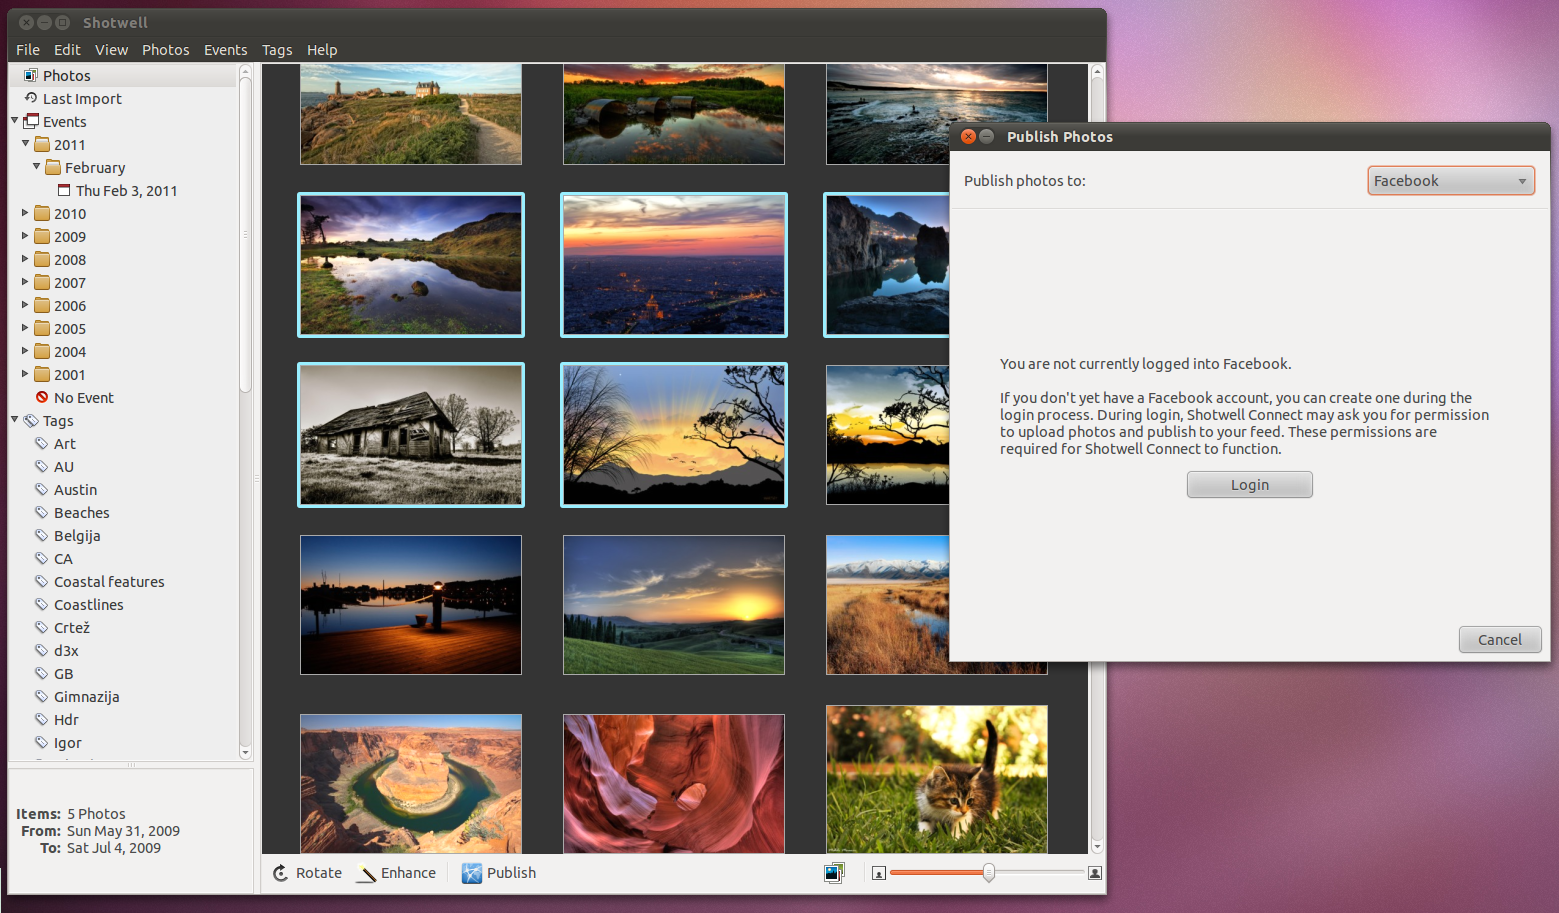Open the Photos menu
1559x913 pixels.
165,50
